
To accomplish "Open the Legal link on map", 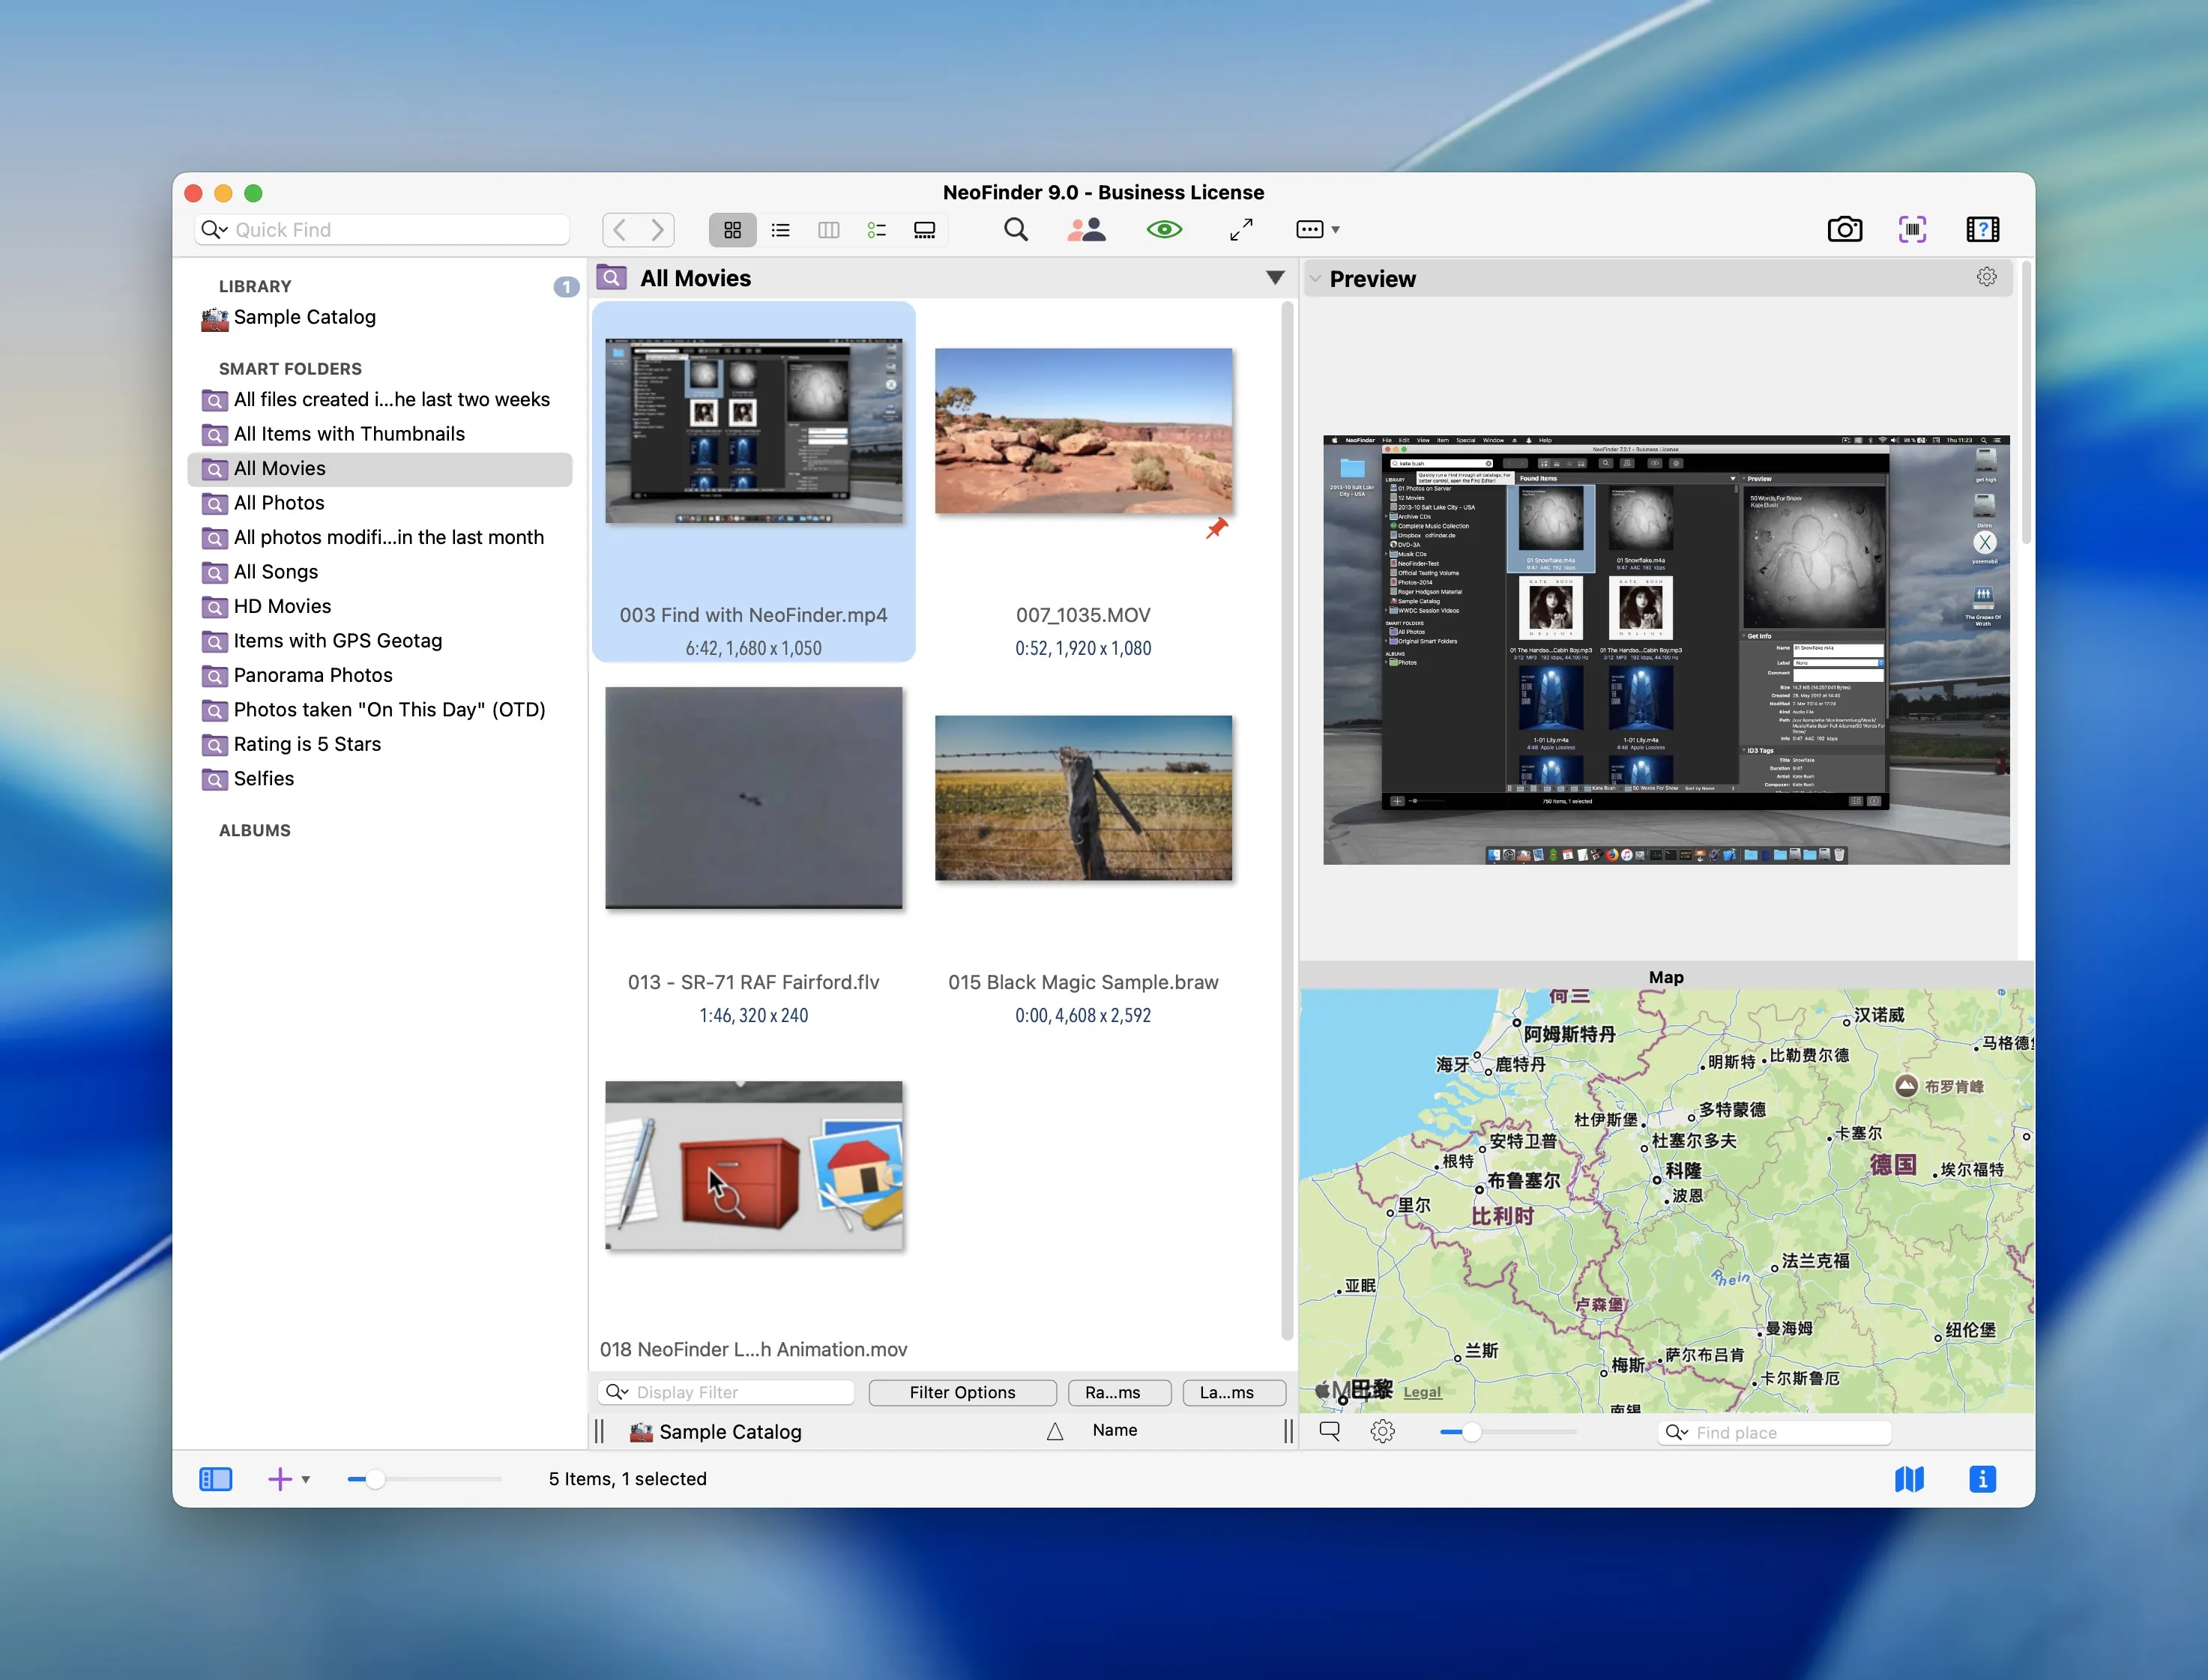I will [1421, 1392].
